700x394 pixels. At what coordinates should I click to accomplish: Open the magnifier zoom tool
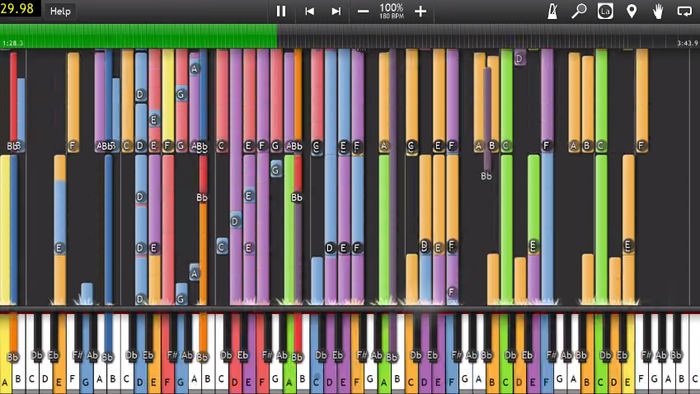click(x=579, y=11)
